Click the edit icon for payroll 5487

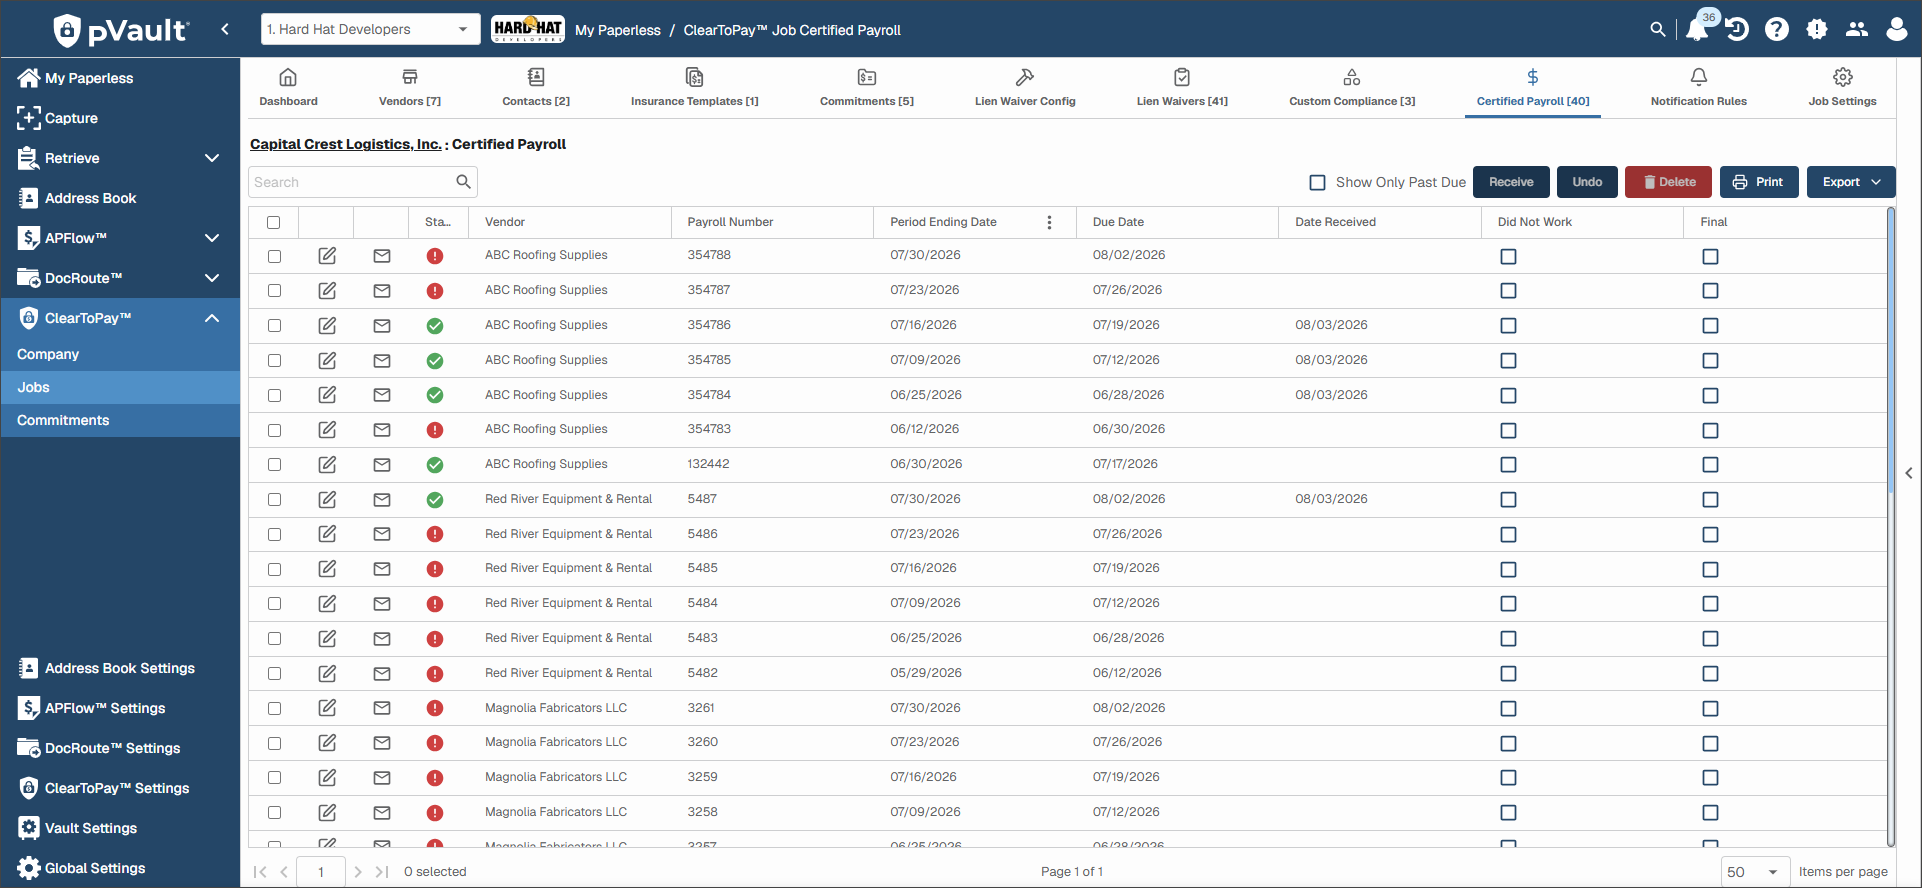point(327,499)
